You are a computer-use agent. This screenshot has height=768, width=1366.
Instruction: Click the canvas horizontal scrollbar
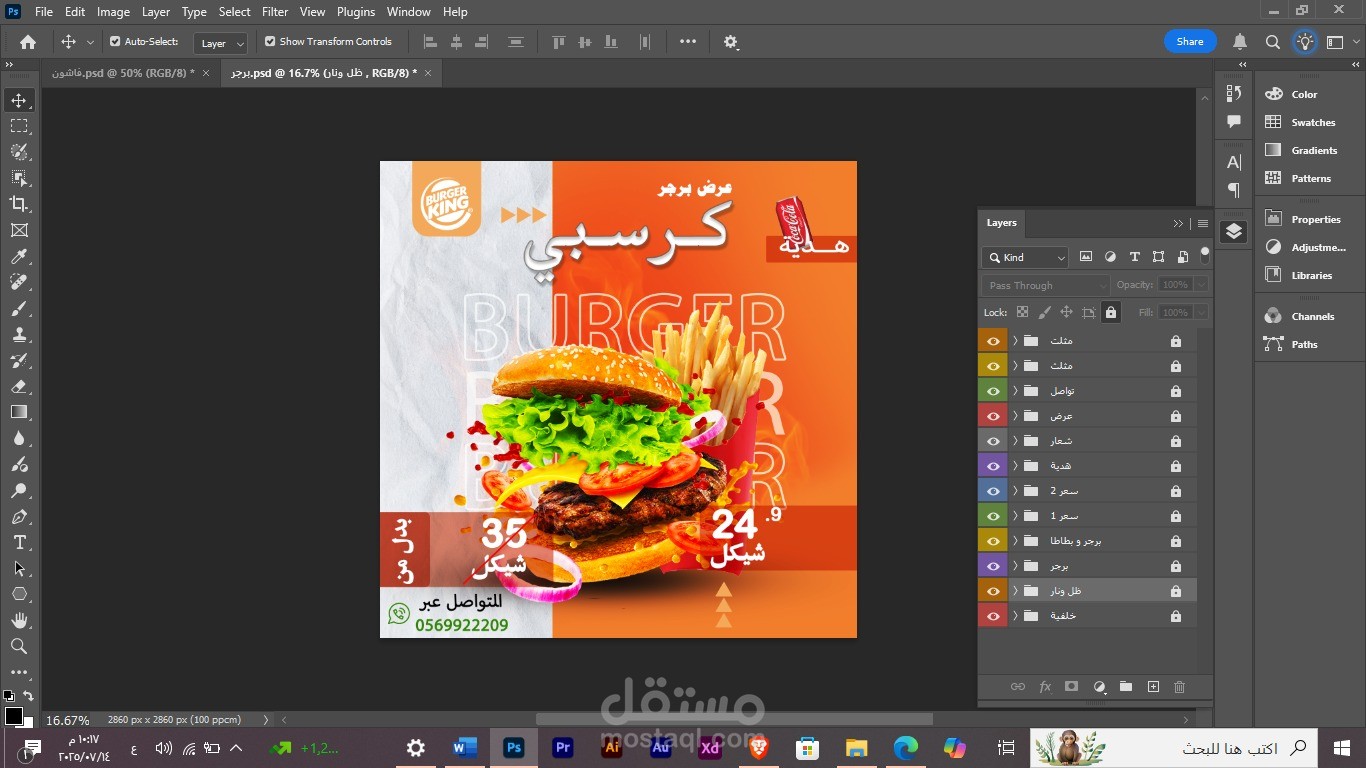(x=734, y=720)
